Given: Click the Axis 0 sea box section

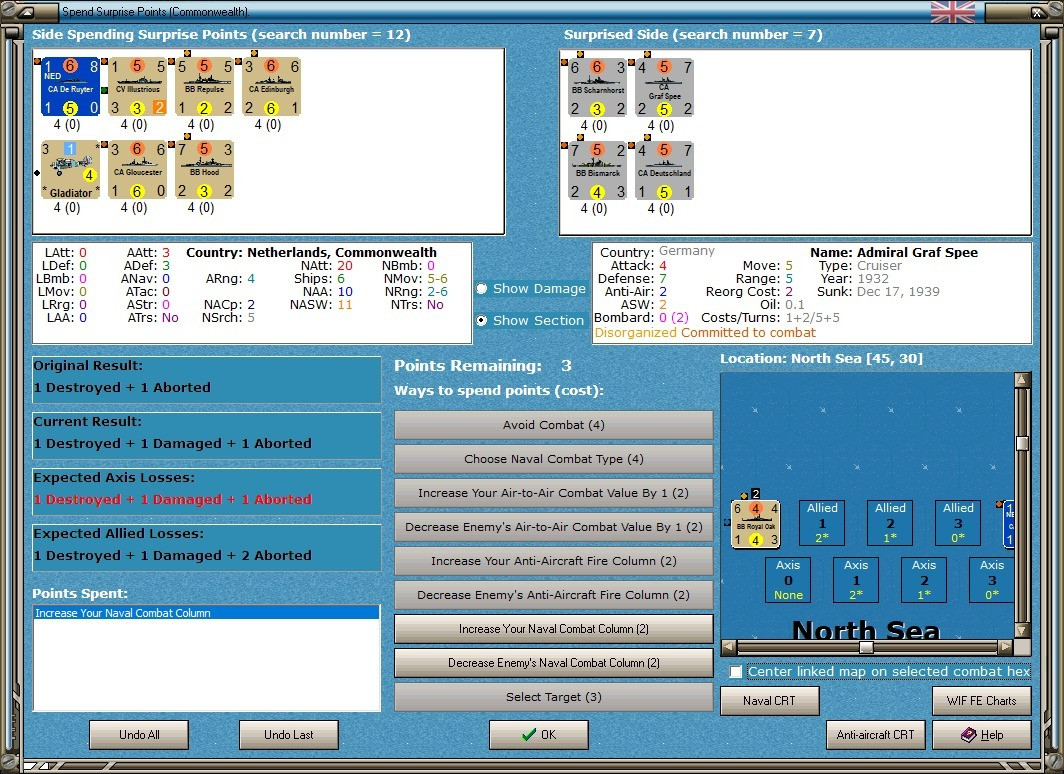Looking at the screenshot, I should tap(788, 579).
